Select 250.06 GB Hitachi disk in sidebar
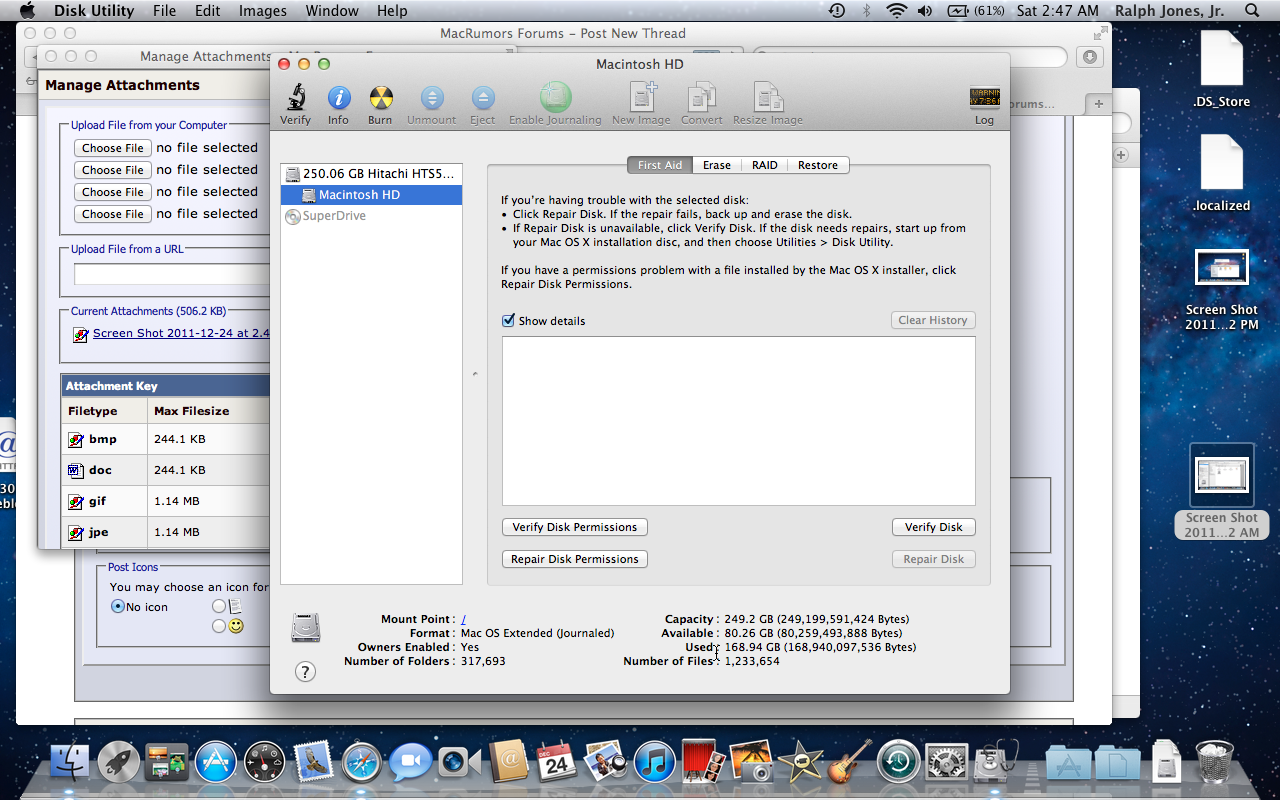The image size is (1280, 800). coord(371,173)
